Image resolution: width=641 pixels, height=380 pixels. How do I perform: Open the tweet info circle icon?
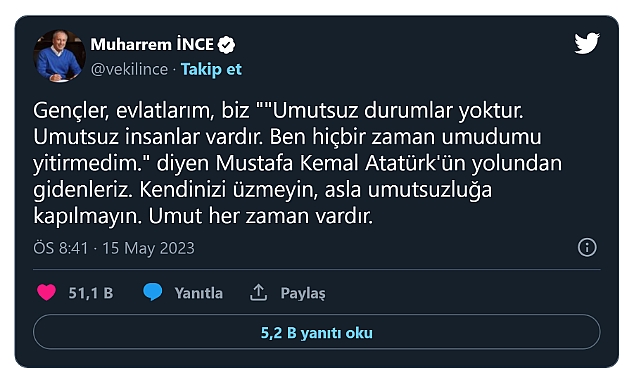click(587, 248)
